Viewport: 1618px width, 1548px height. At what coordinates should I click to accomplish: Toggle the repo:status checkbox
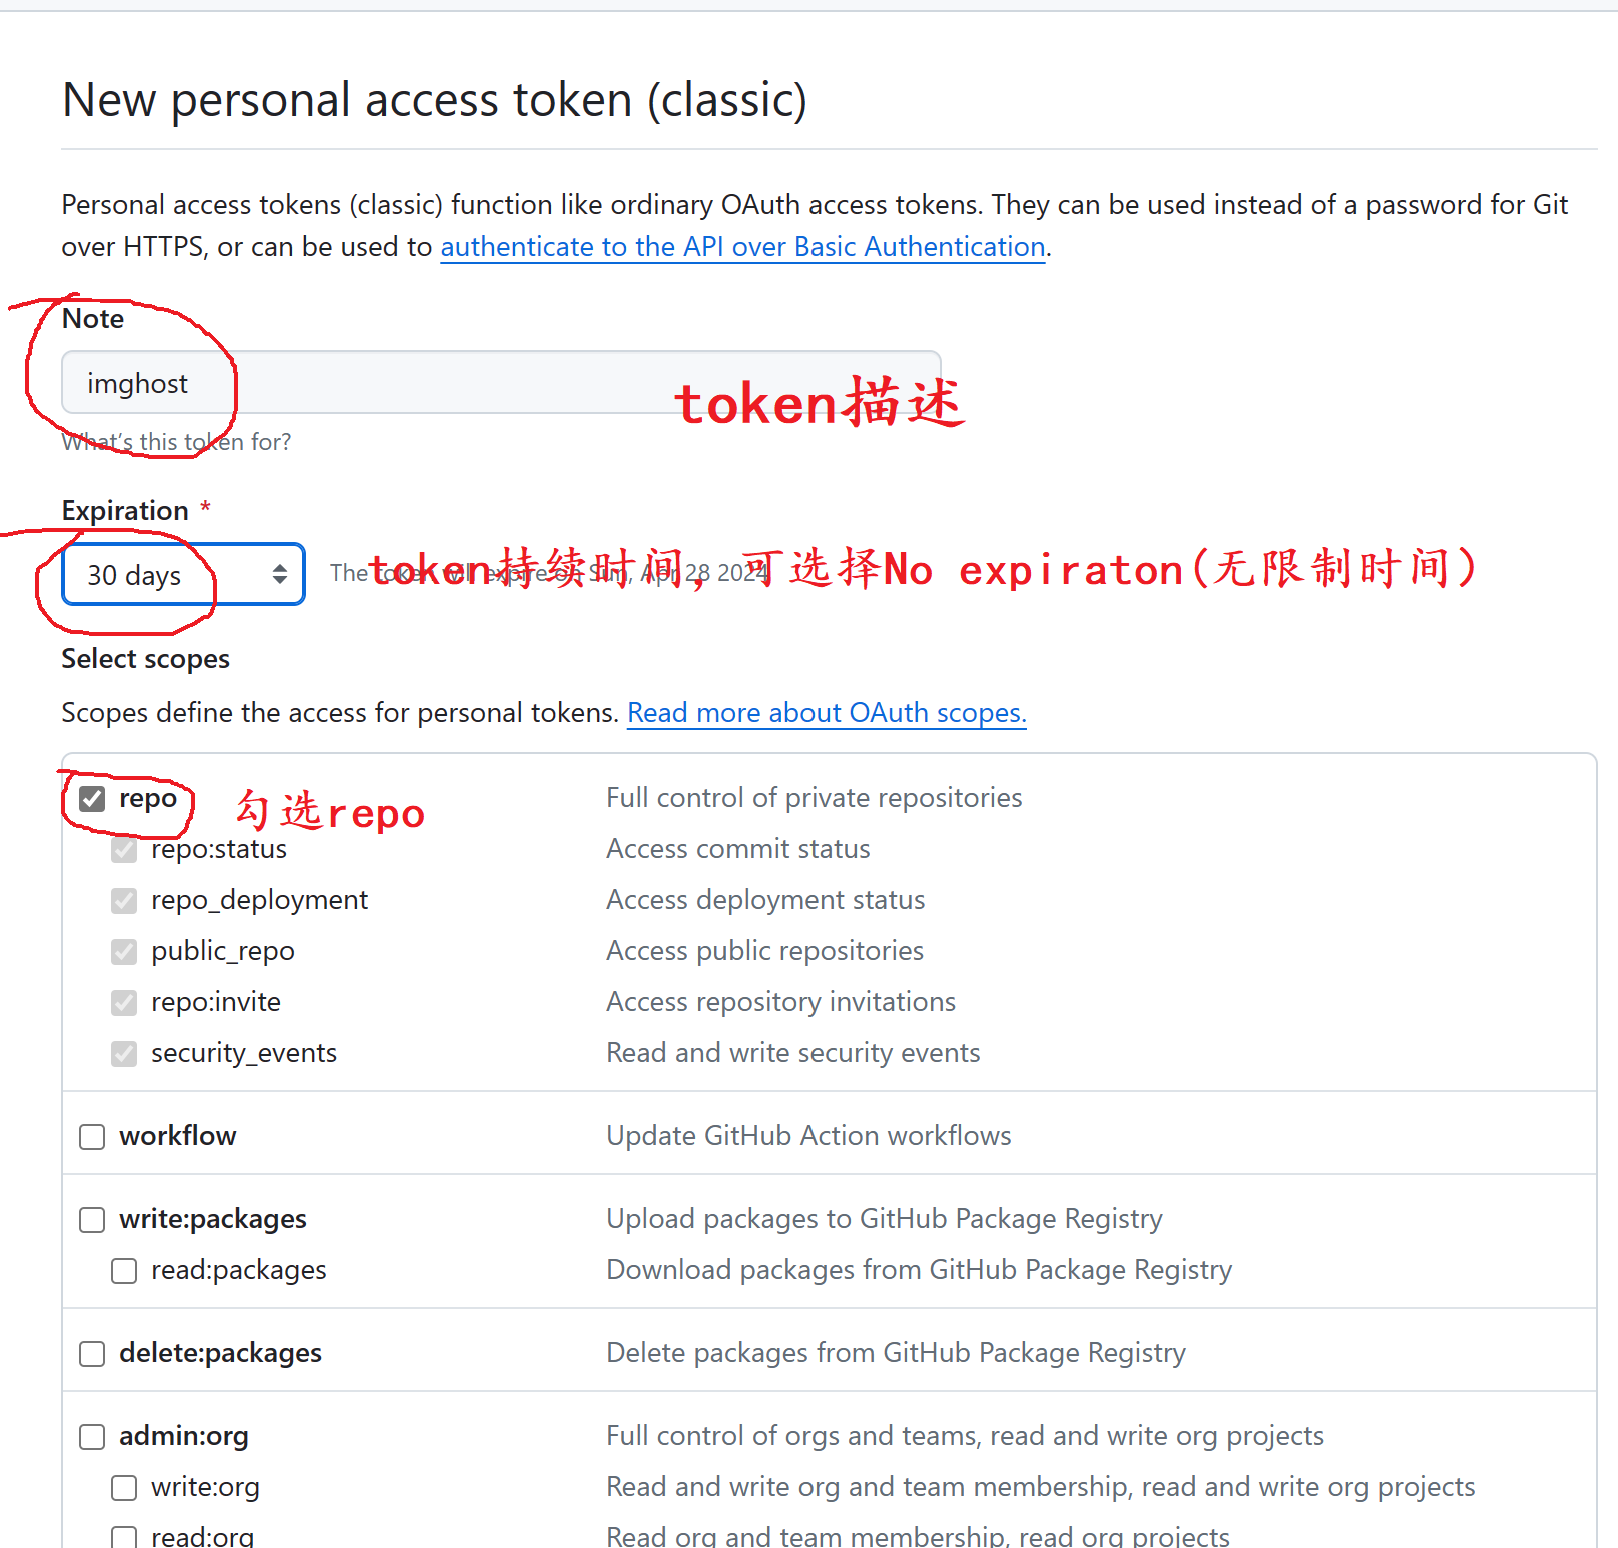point(123,849)
